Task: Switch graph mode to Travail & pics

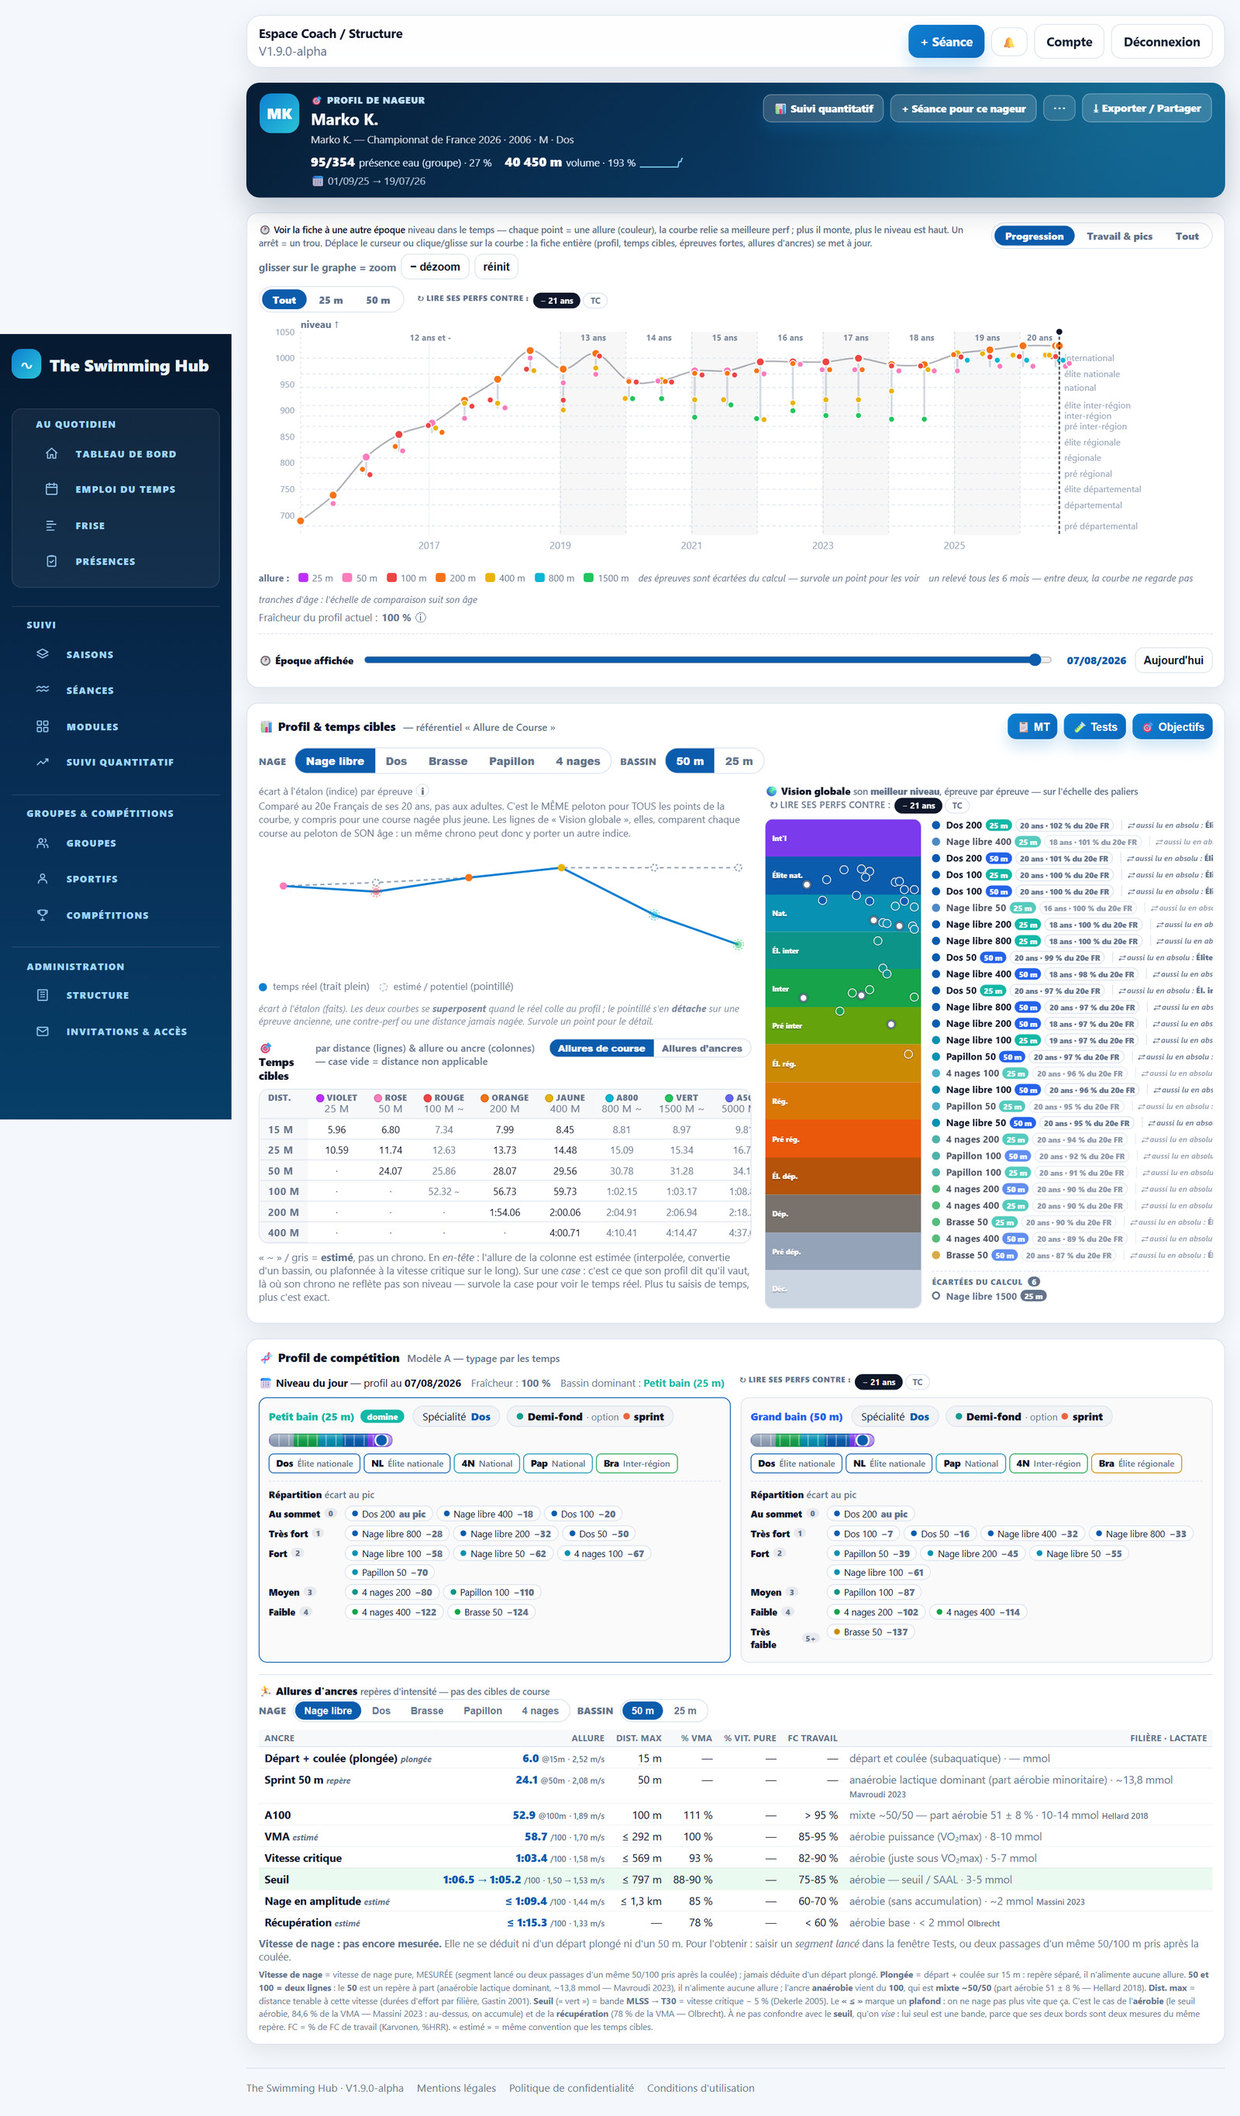Action: point(1119,236)
